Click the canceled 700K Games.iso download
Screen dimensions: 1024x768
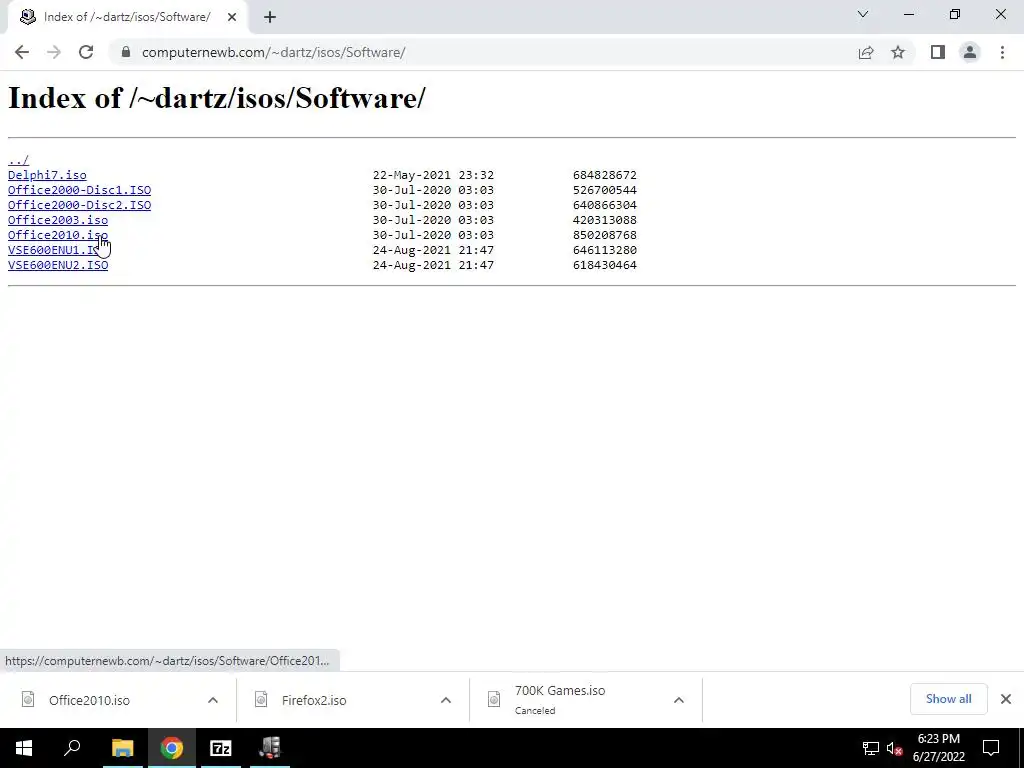560,699
